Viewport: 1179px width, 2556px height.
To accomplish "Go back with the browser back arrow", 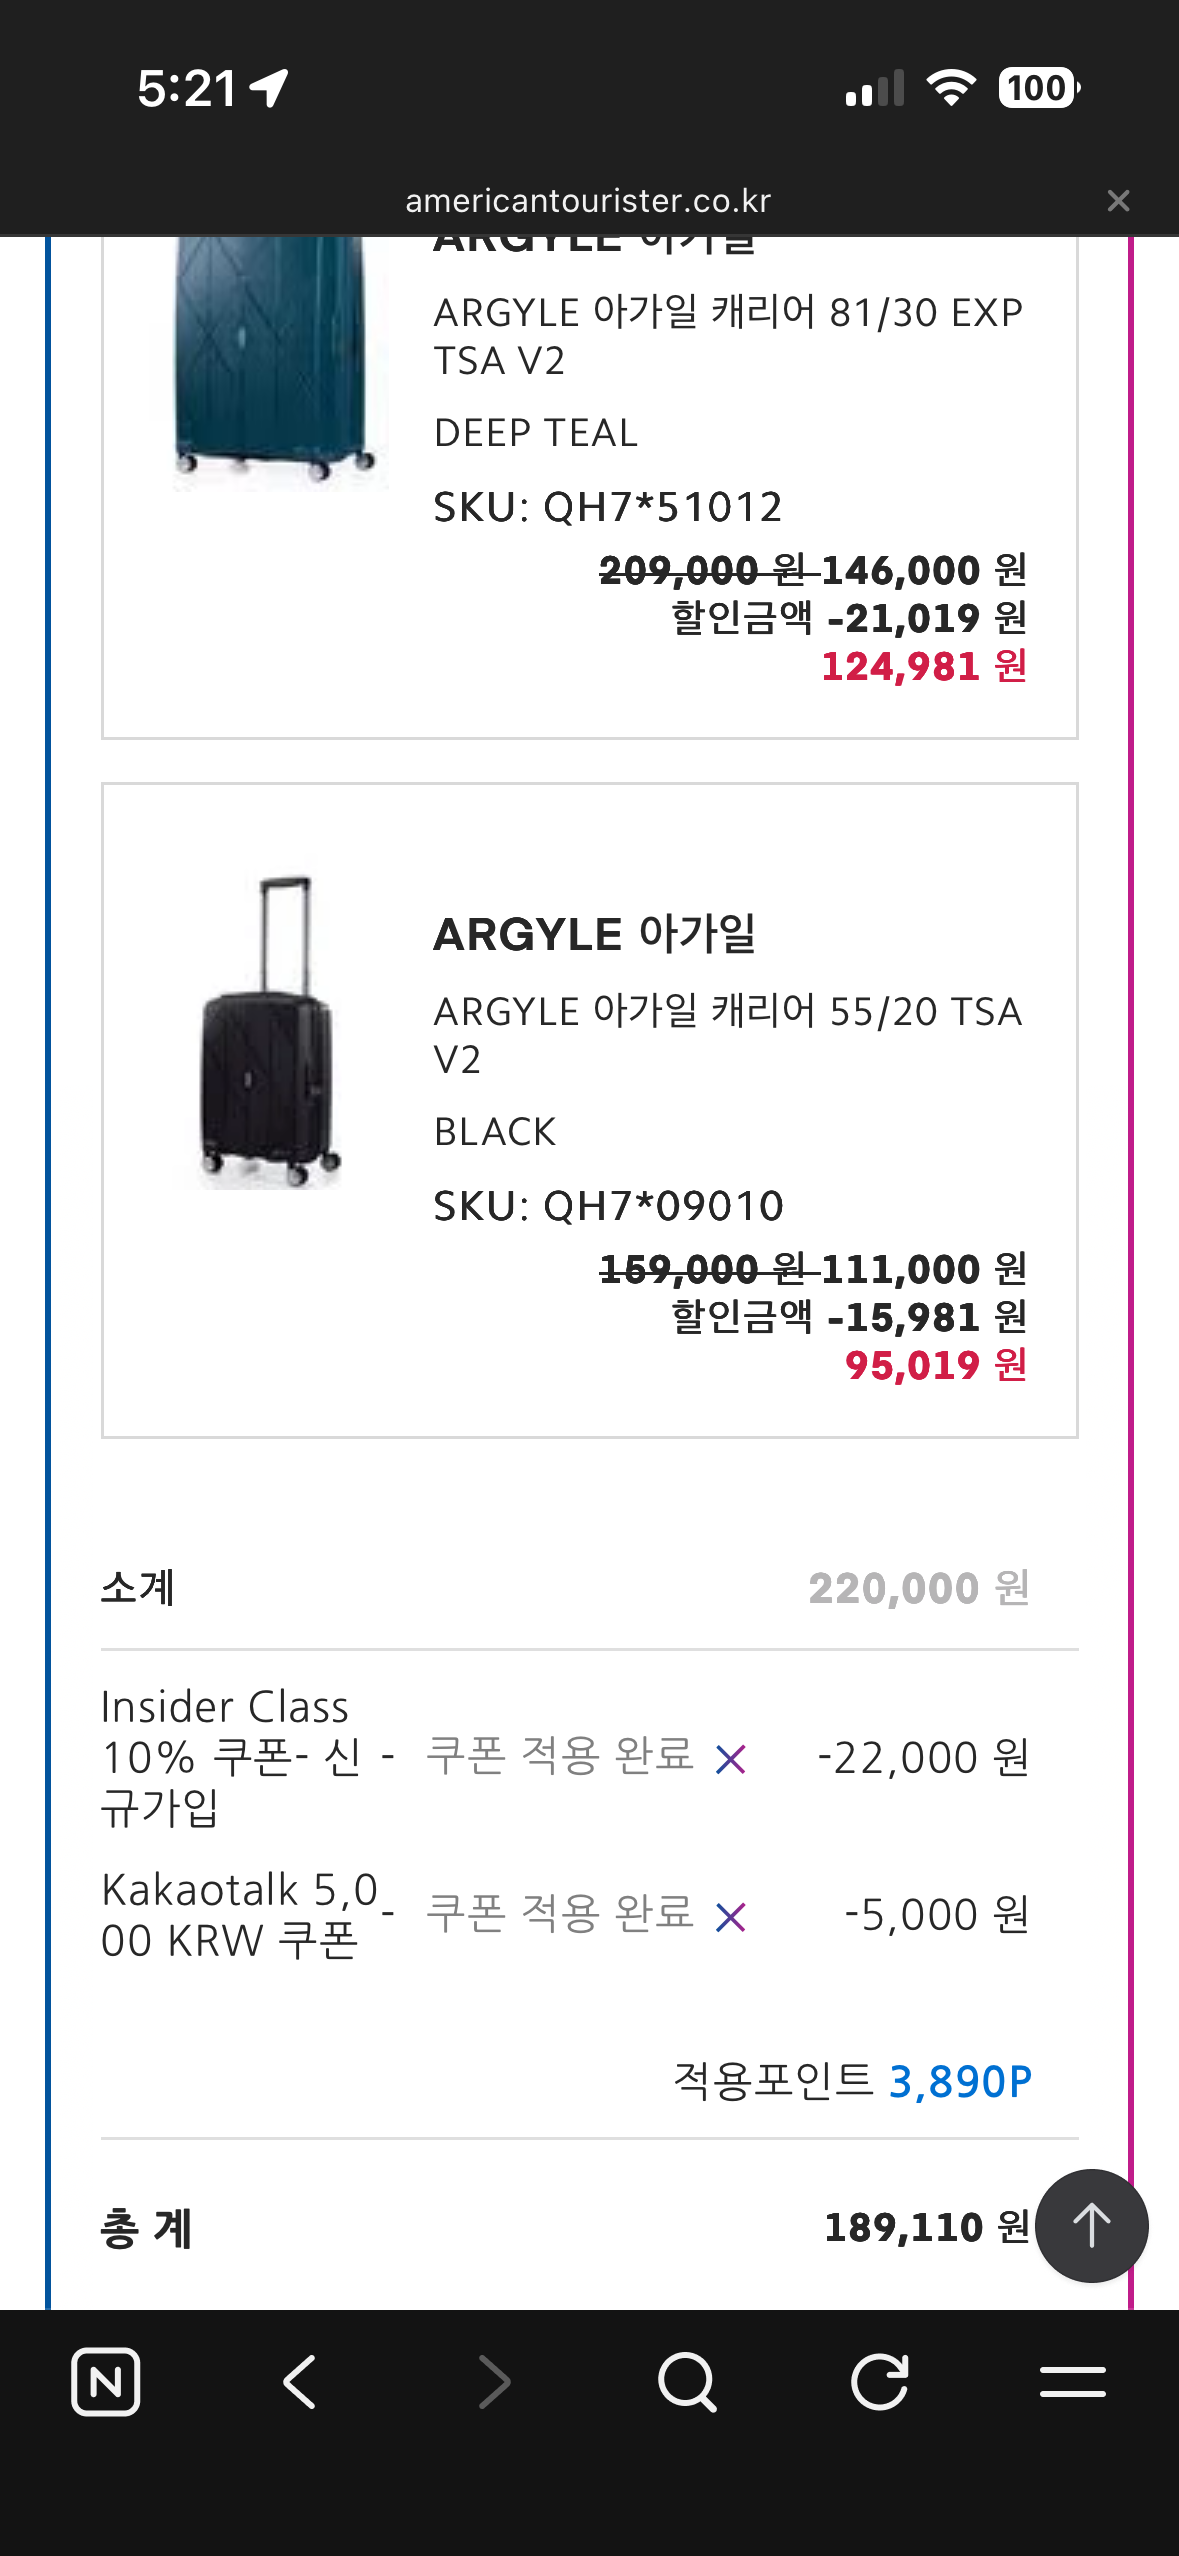I will pos(299,2382).
